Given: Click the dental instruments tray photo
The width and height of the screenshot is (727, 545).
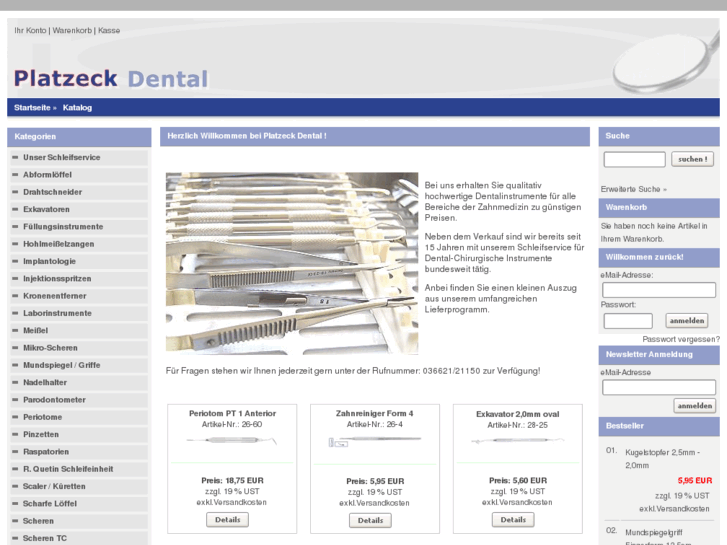Looking at the screenshot, I should click(292, 264).
